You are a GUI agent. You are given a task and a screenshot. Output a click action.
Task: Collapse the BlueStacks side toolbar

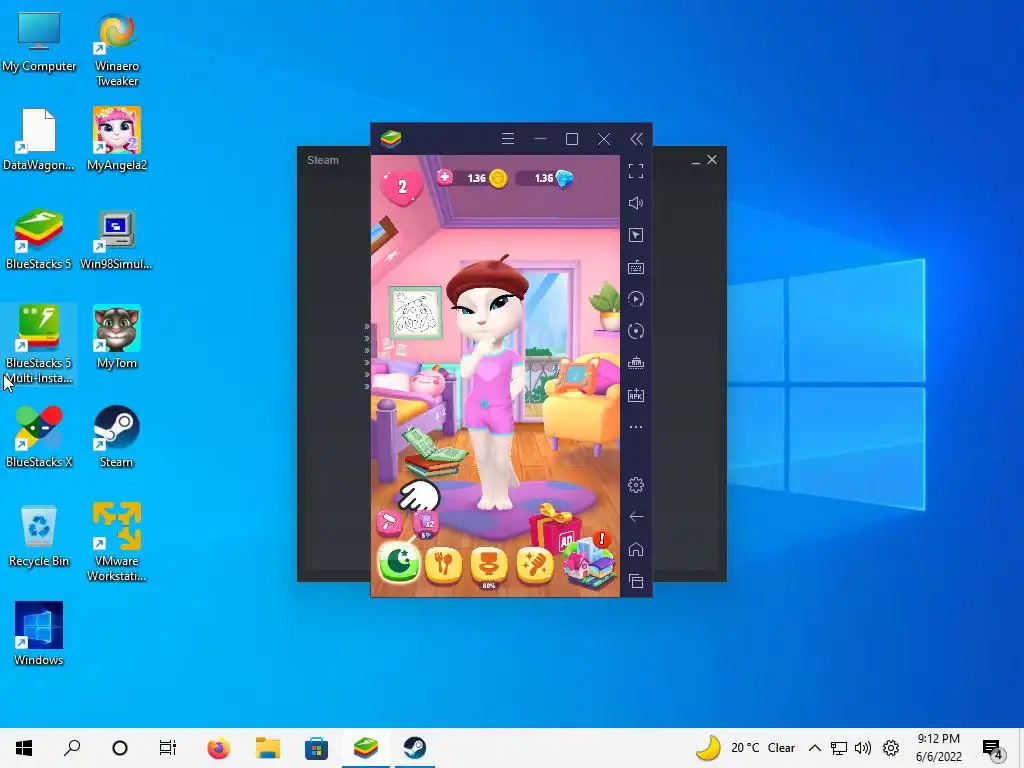636,138
